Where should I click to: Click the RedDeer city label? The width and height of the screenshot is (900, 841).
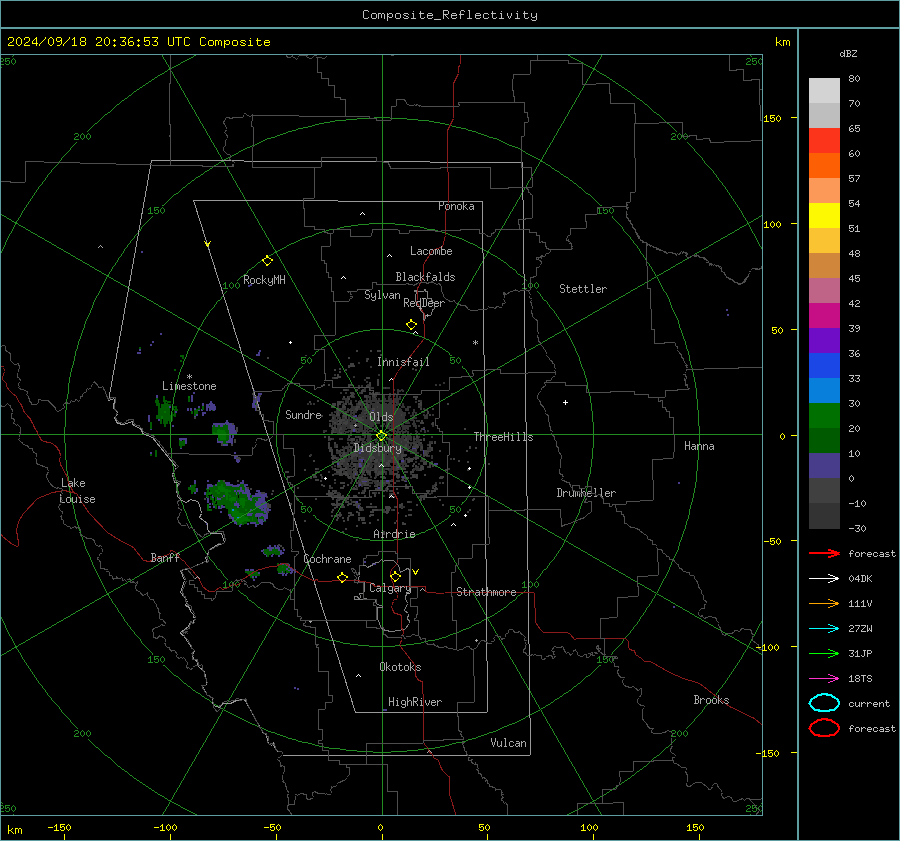[424, 303]
